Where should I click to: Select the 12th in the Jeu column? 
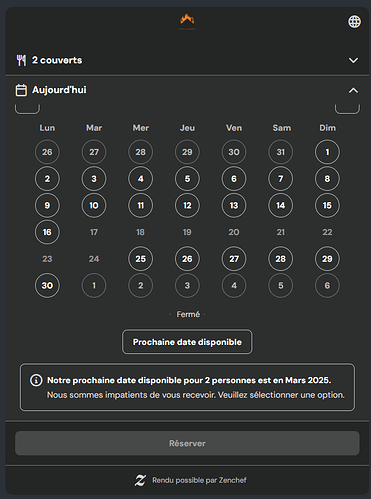[x=187, y=205]
